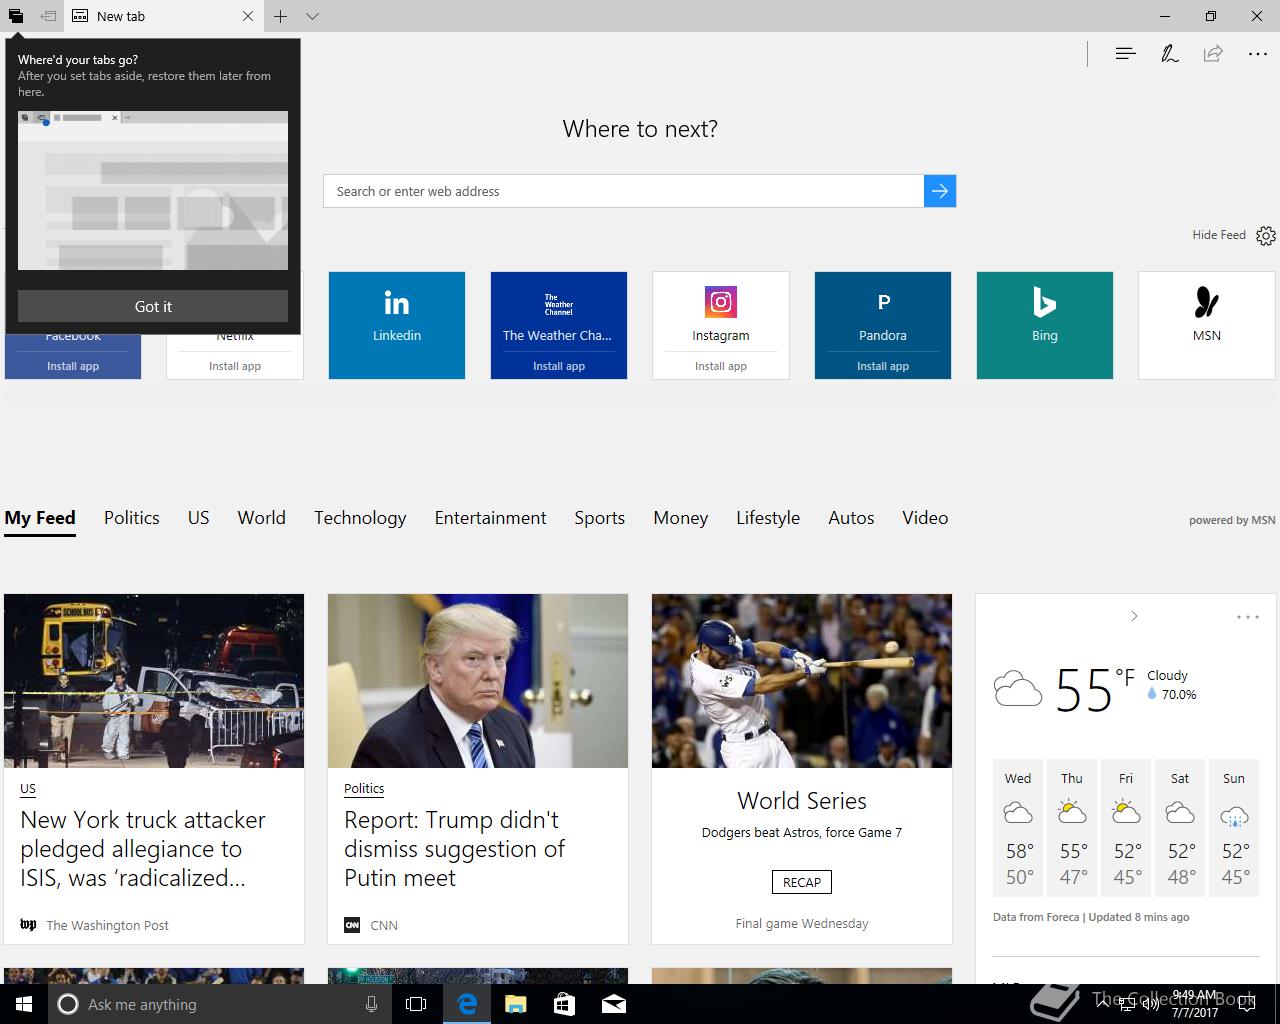
Task: Open the Linkedin top site tile
Action: (397, 325)
